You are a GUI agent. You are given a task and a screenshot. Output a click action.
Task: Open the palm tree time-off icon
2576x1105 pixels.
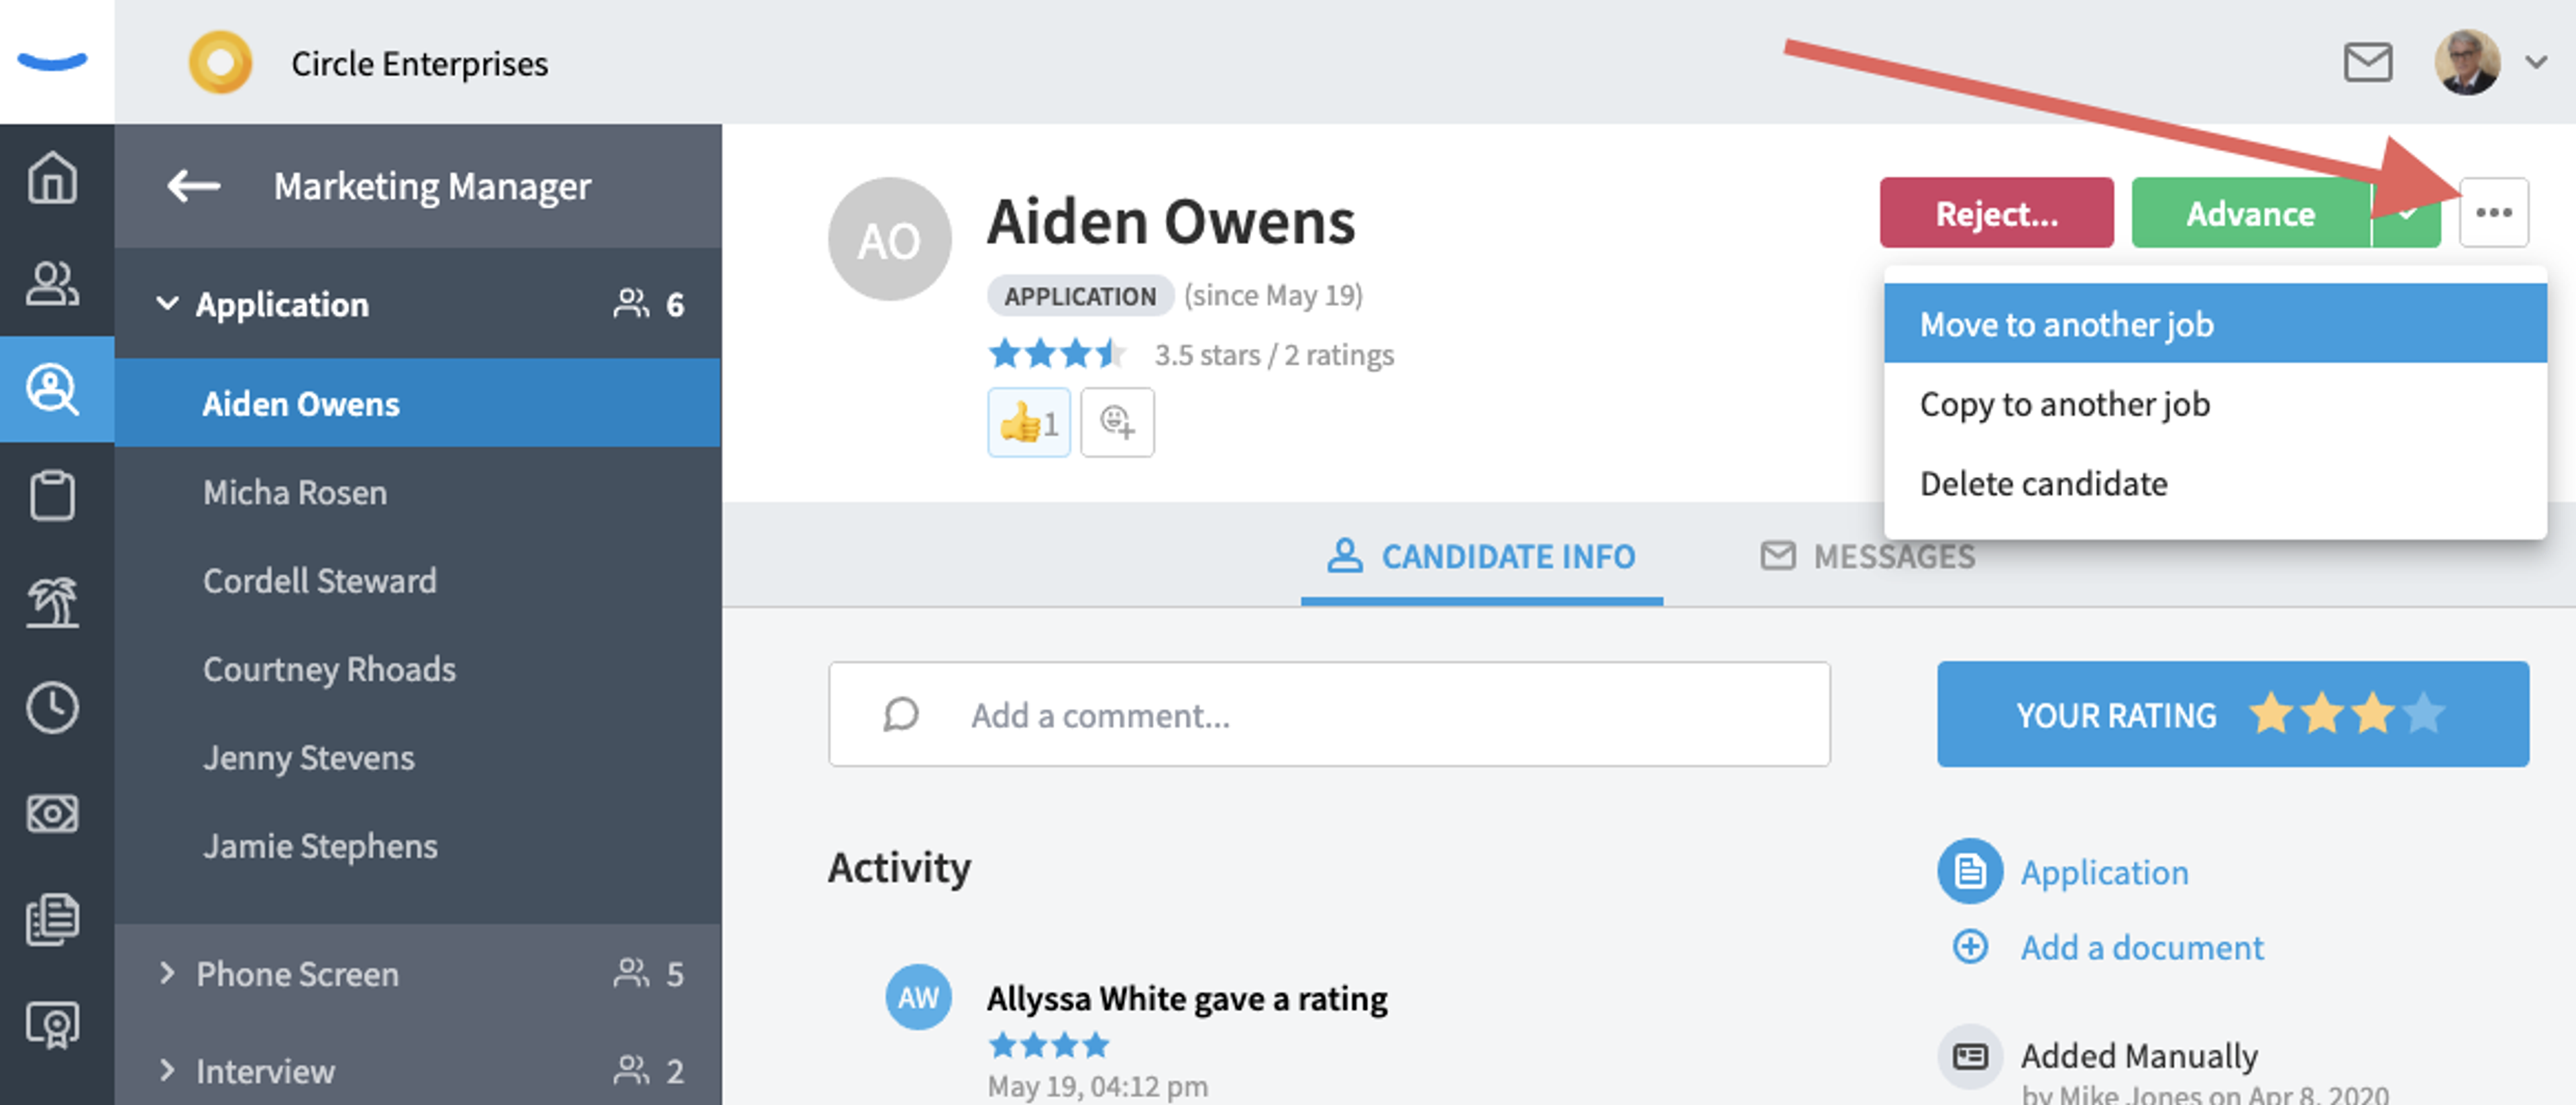tap(52, 603)
